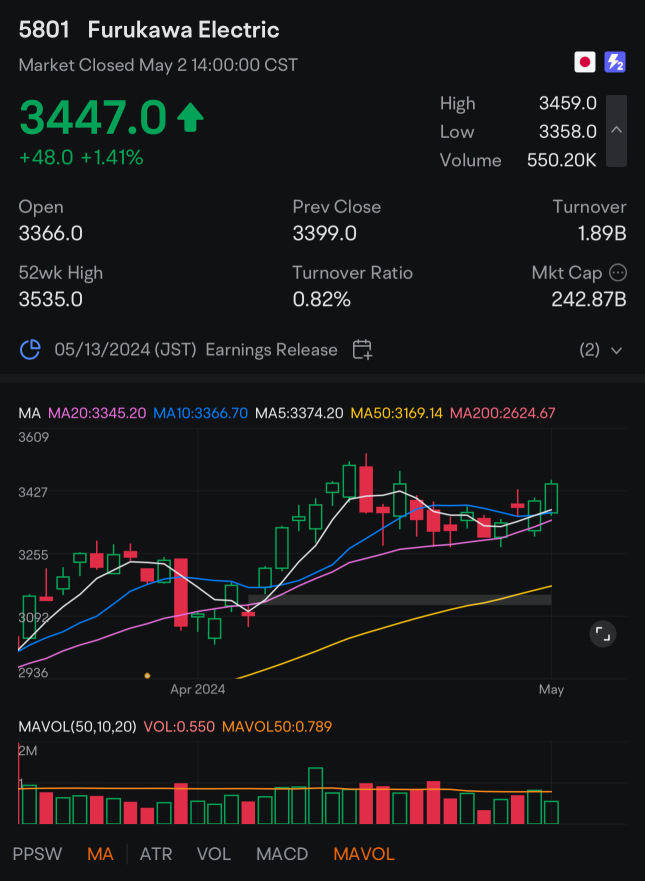The height and width of the screenshot is (881, 645).
Task: Select the MAVOL indicator tab
Action: [364, 855]
